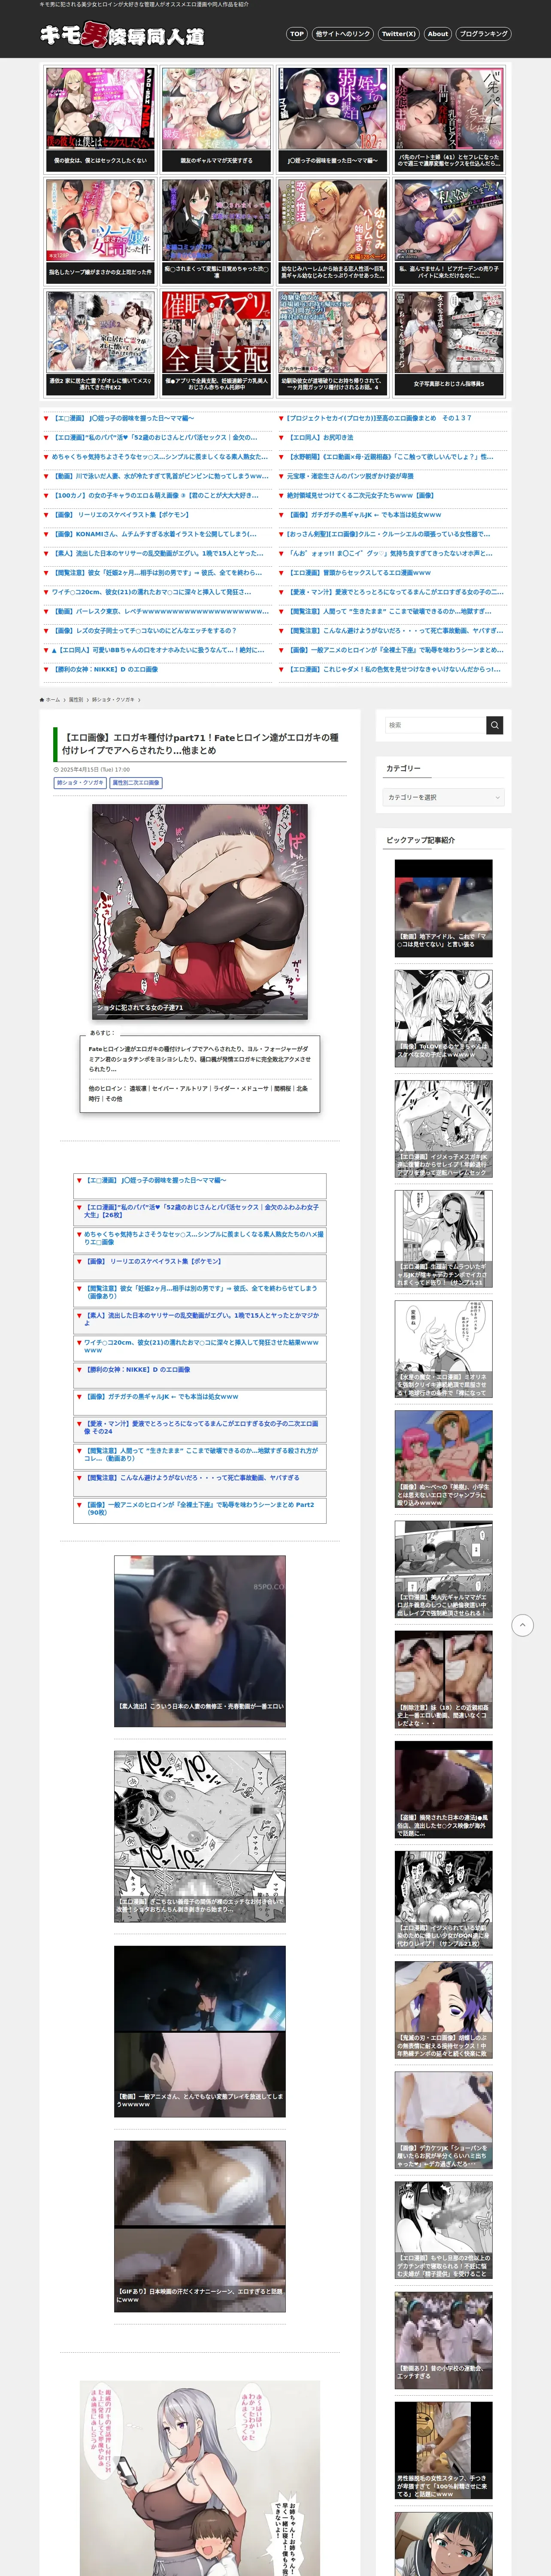Open the ブログランキング navigation item

coord(484,34)
